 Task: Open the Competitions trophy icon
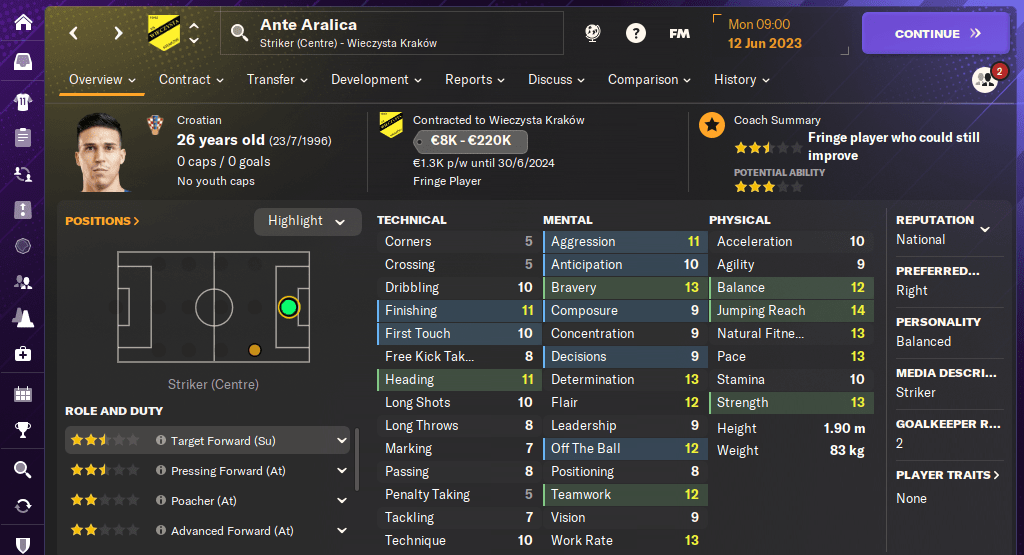(22, 430)
